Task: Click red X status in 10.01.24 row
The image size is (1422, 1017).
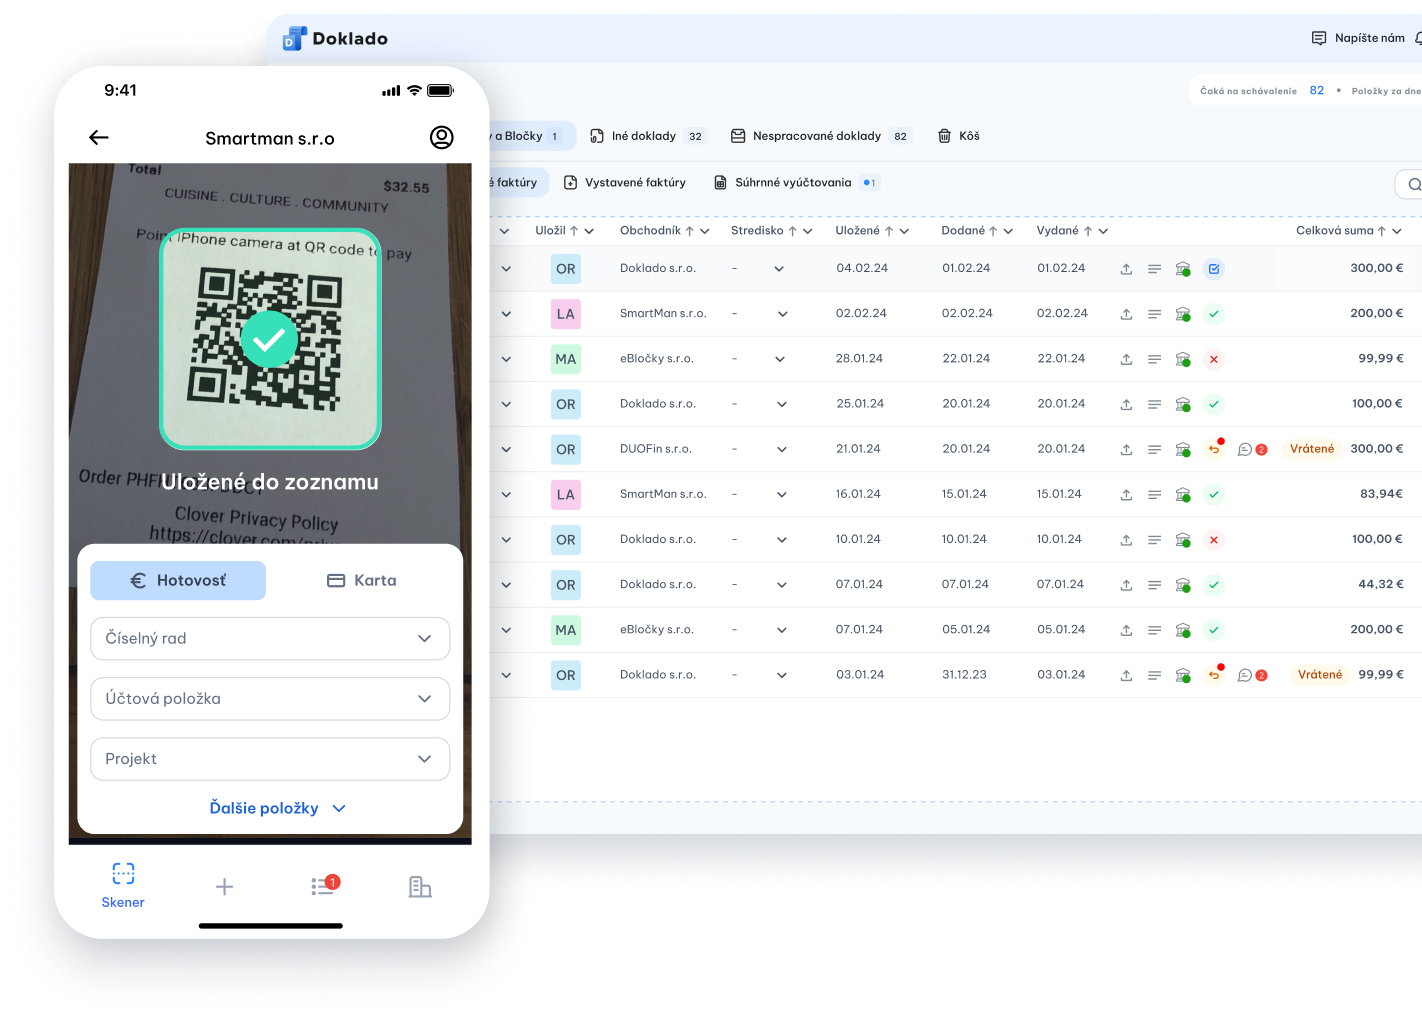Action: point(1214,540)
